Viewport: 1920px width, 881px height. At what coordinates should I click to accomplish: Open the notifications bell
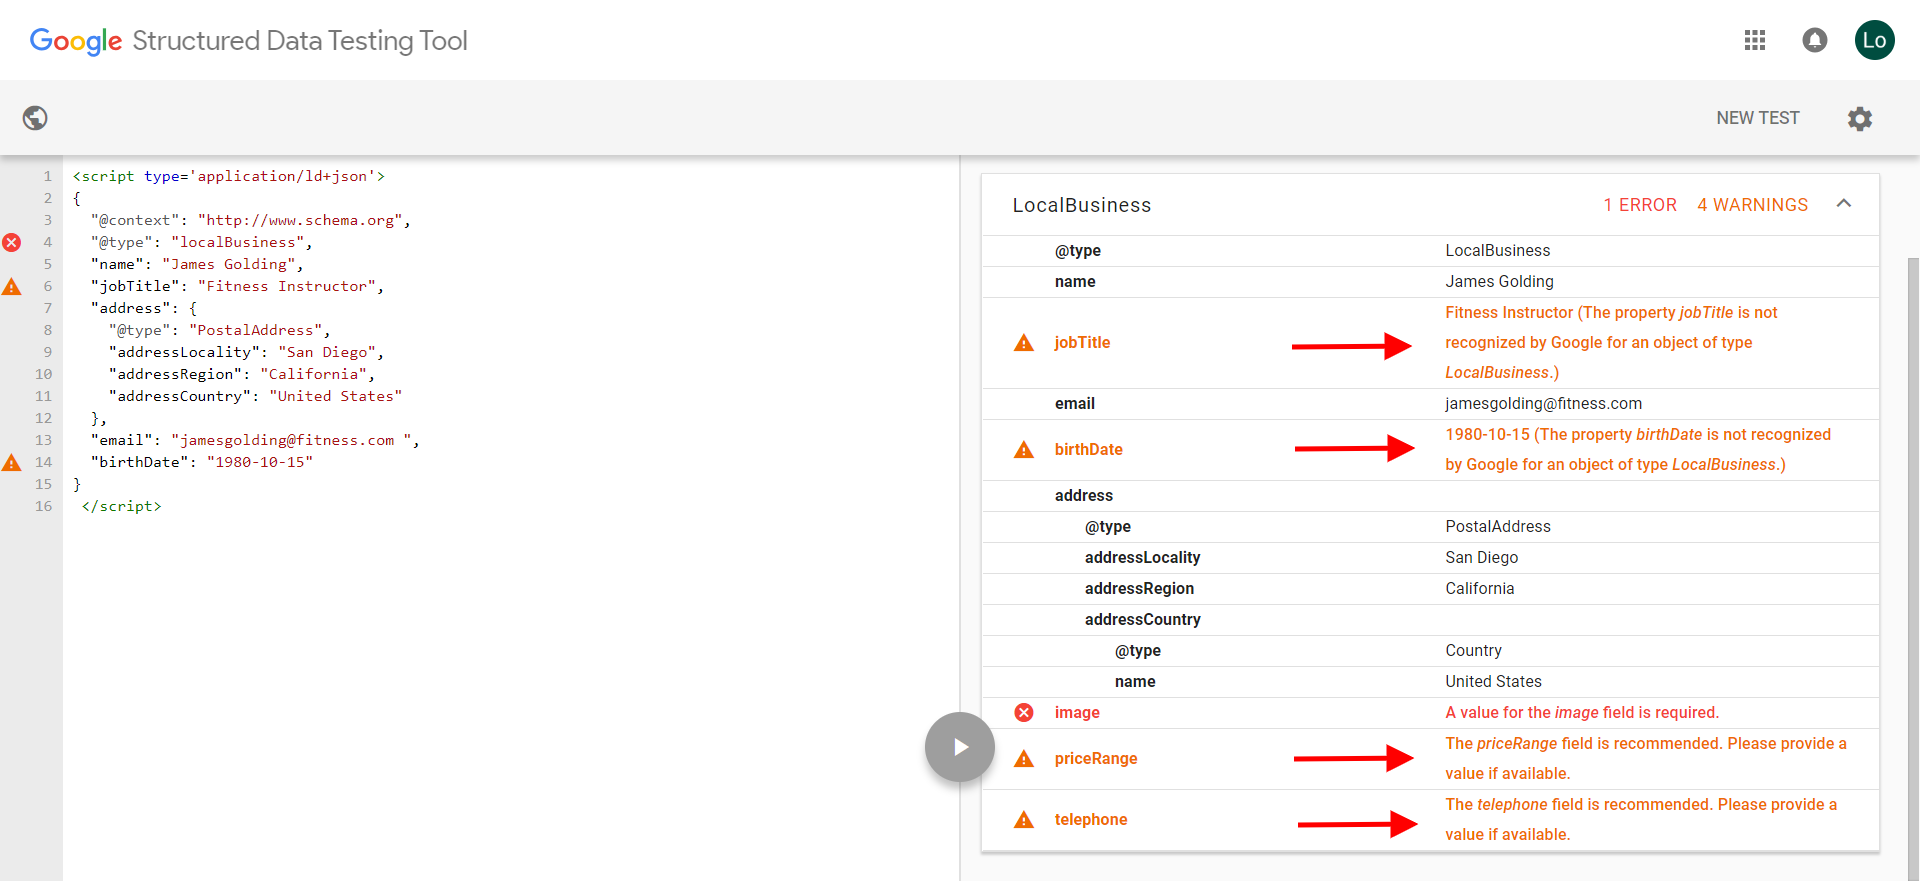tap(1815, 40)
